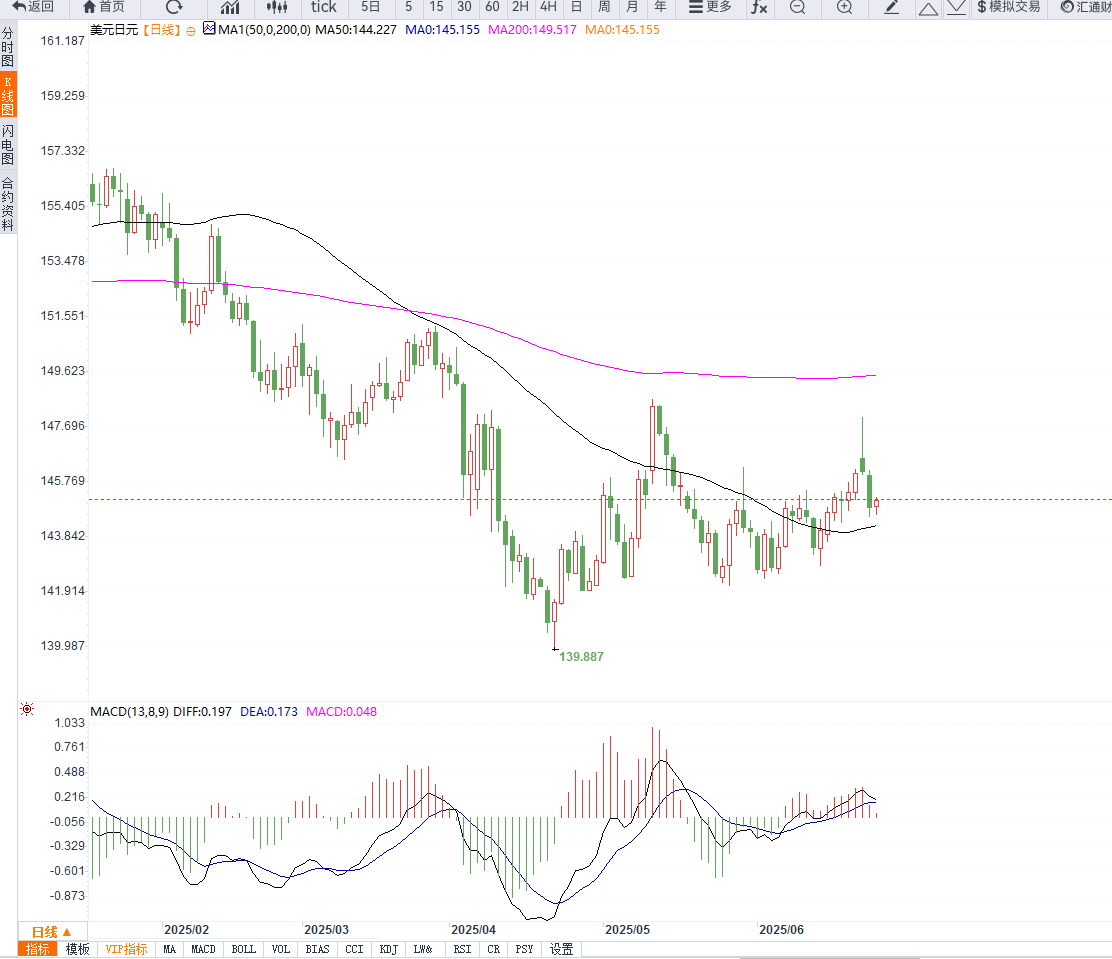Click the MACD(13,8,9) indicator label
Screen dimensions: 1112x959
coord(130,711)
